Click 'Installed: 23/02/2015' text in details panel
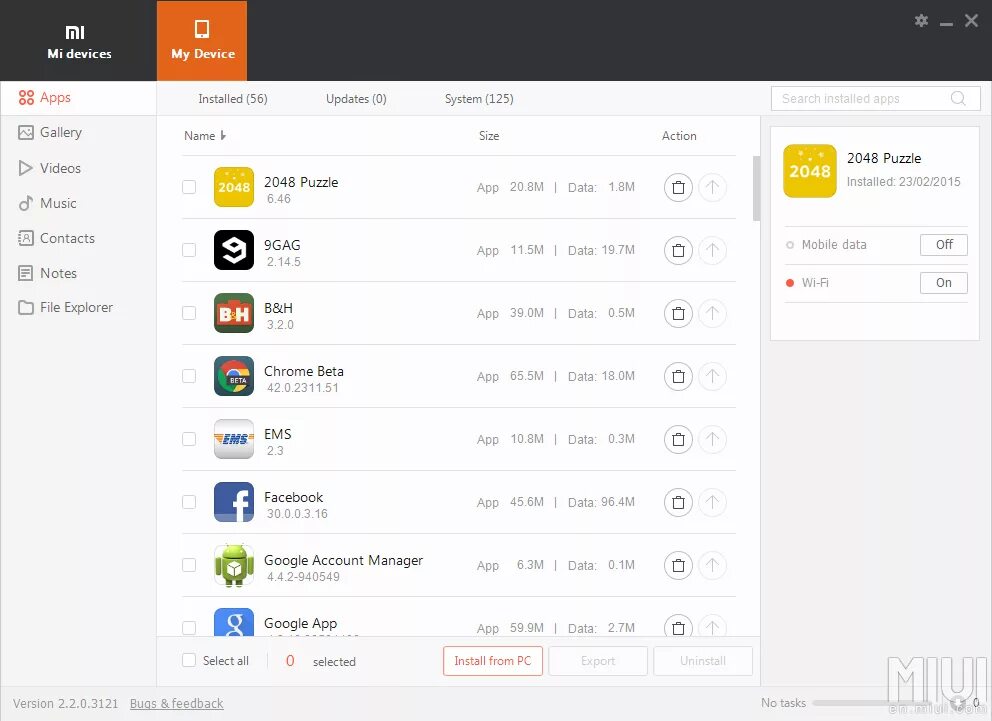This screenshot has width=992, height=721. click(x=903, y=182)
